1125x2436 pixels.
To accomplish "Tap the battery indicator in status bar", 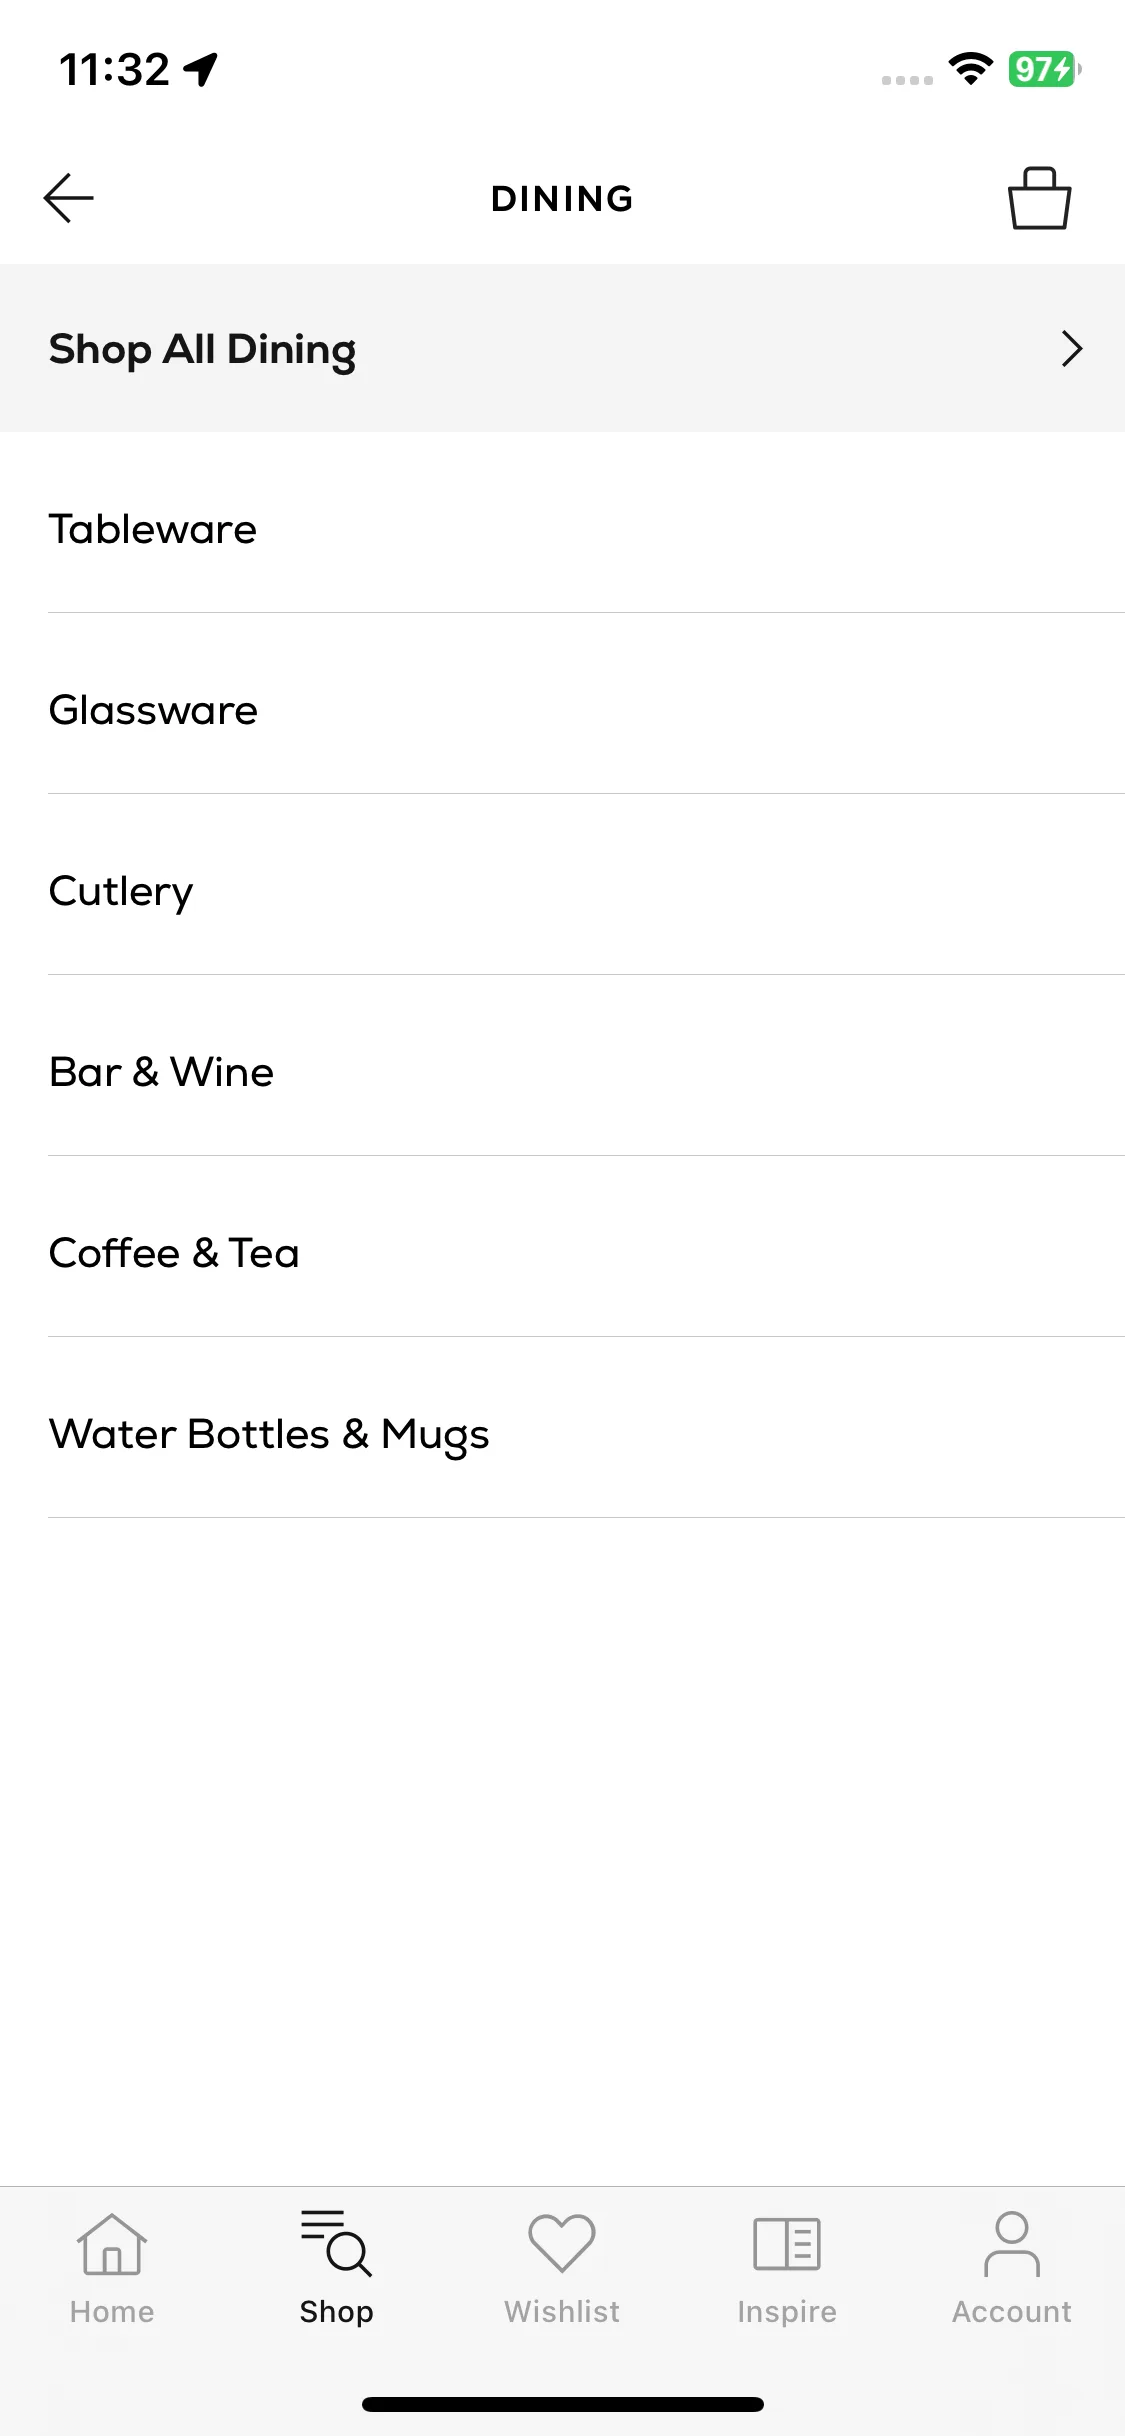I will 1044,69.
